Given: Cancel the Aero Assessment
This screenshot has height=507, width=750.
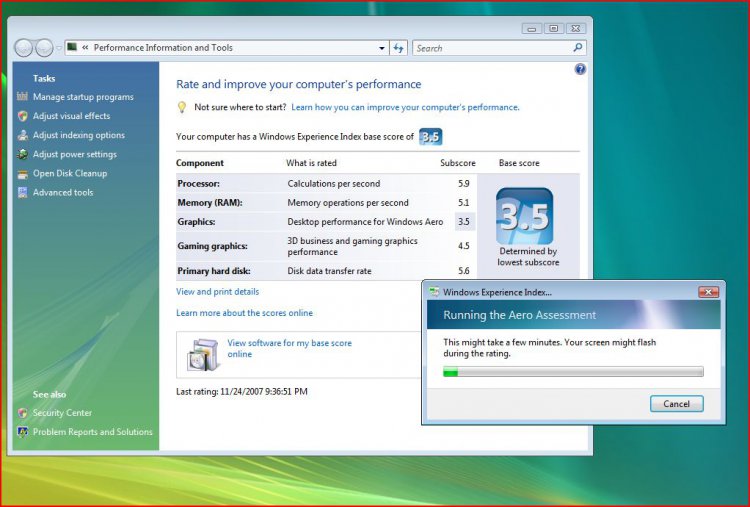Looking at the screenshot, I should click(676, 404).
